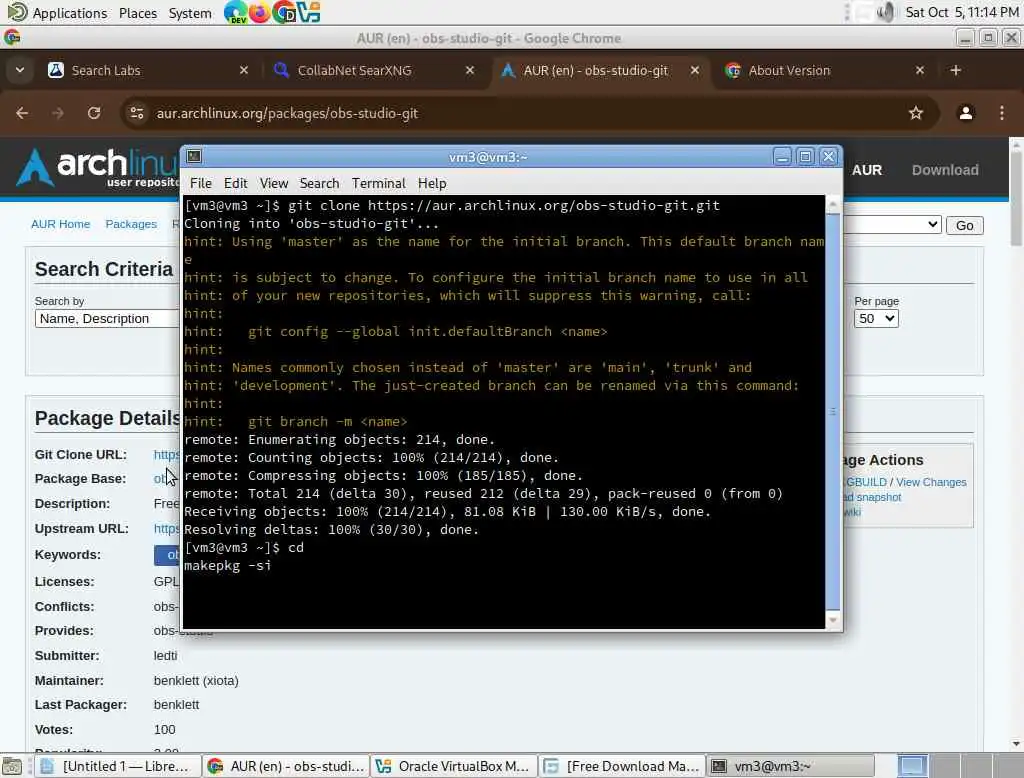Image resolution: width=1024 pixels, height=778 pixels.
Task: Click maintainer name benklett (xiota)
Action: tap(196, 681)
